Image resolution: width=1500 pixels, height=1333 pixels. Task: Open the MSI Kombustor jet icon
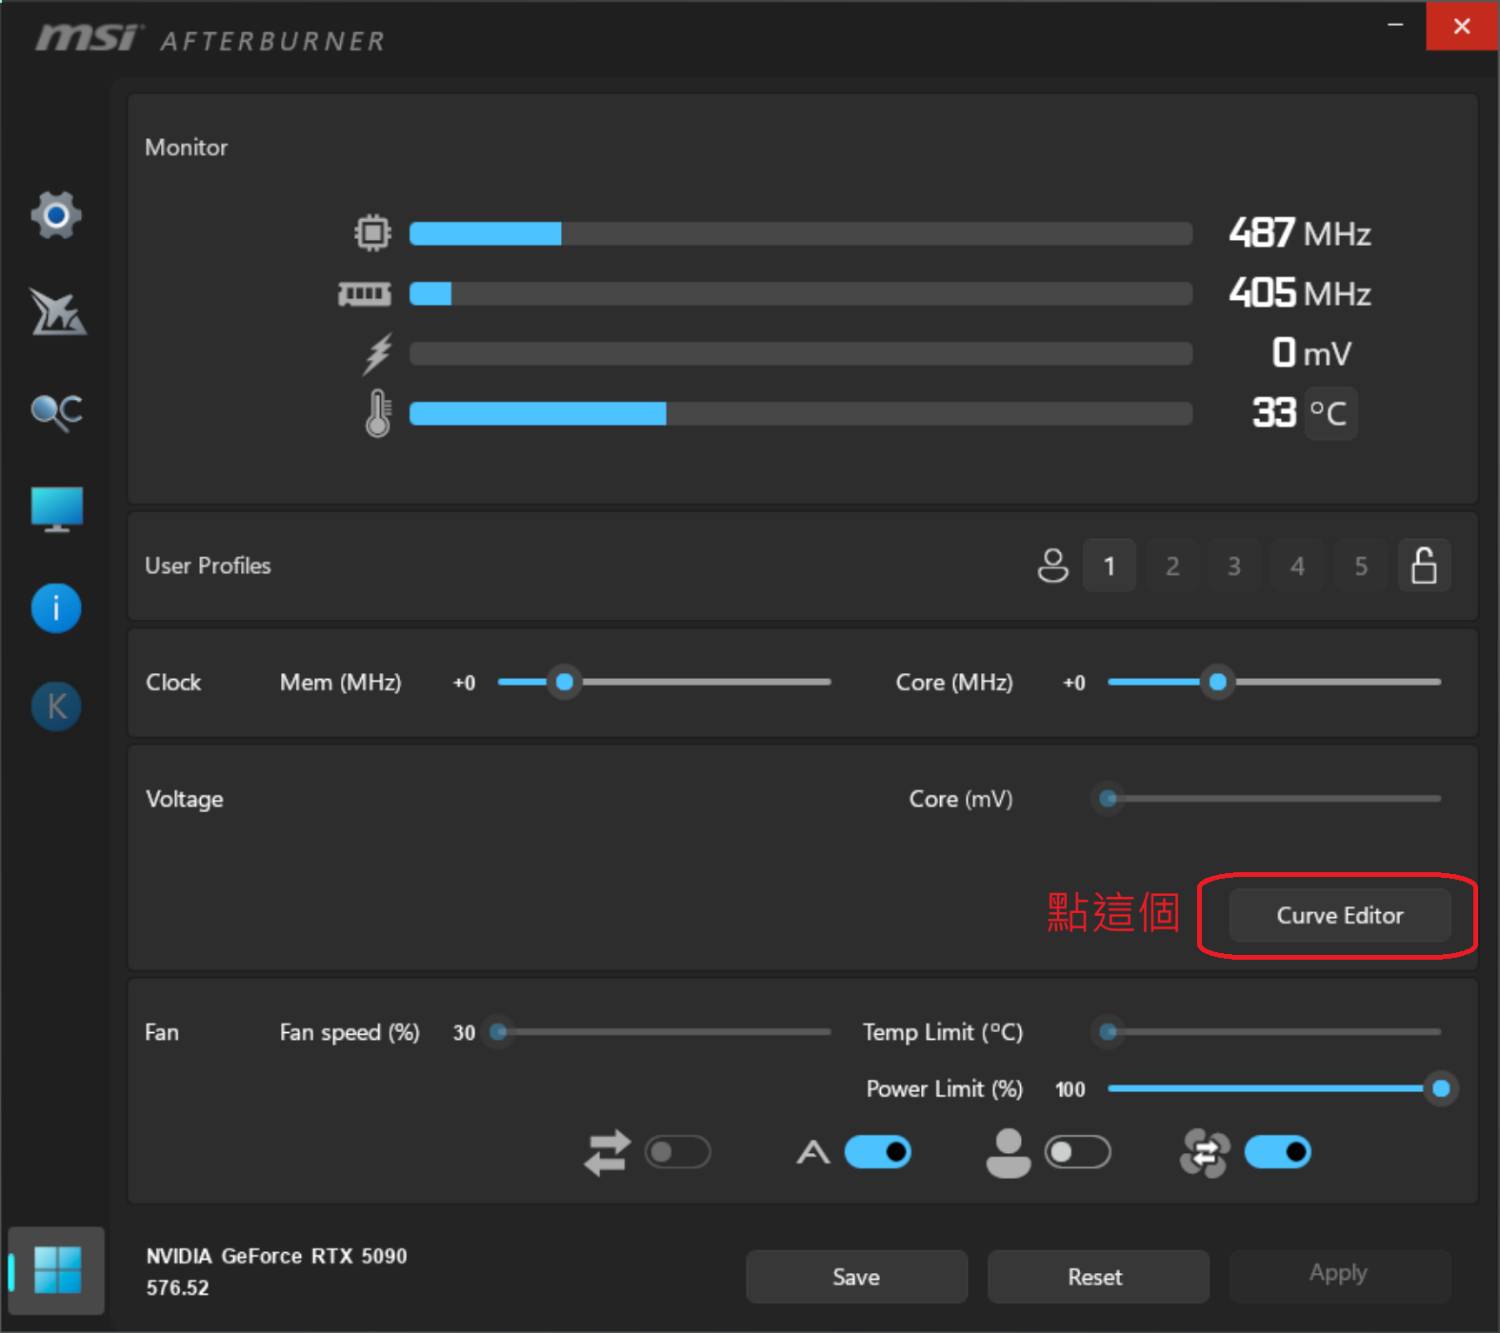pyautogui.click(x=57, y=312)
